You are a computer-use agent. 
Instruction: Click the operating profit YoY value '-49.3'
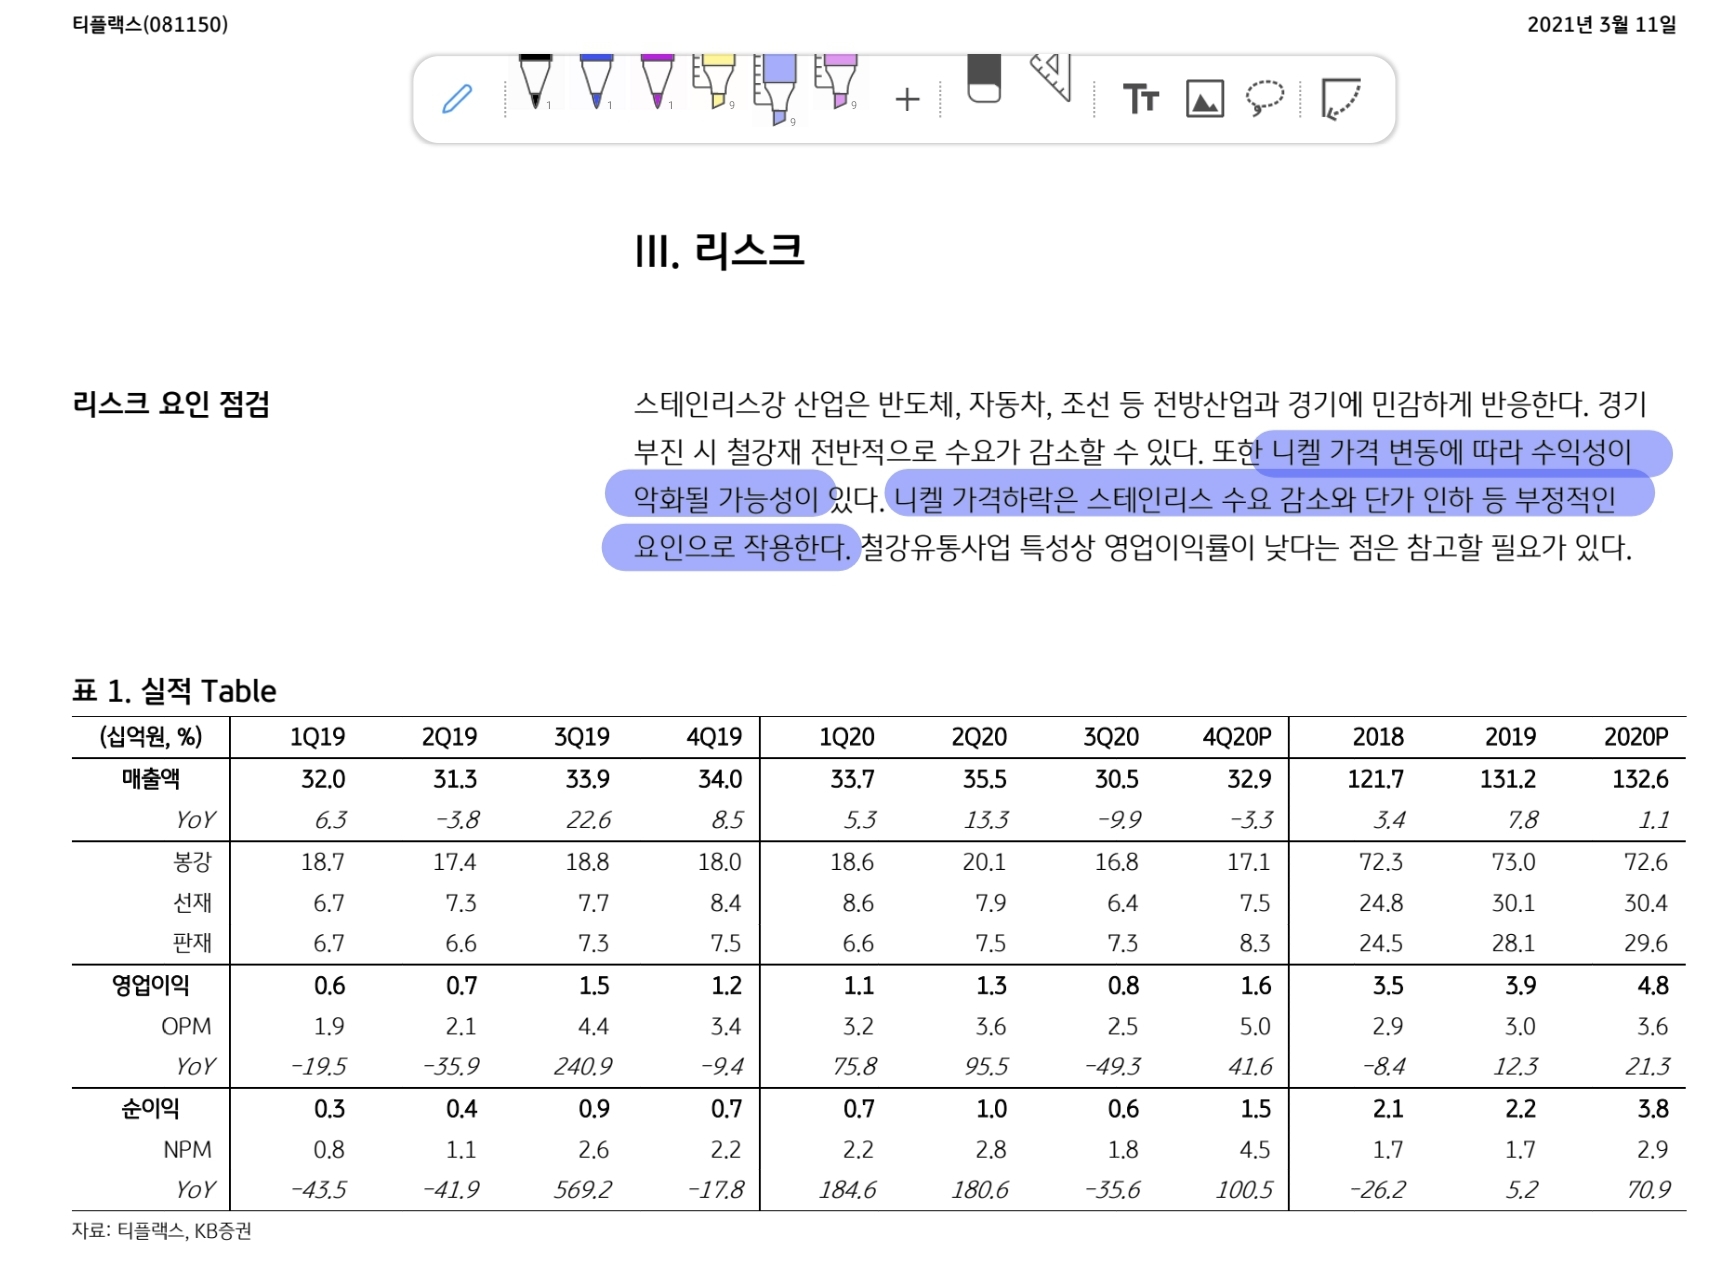tap(1112, 1067)
